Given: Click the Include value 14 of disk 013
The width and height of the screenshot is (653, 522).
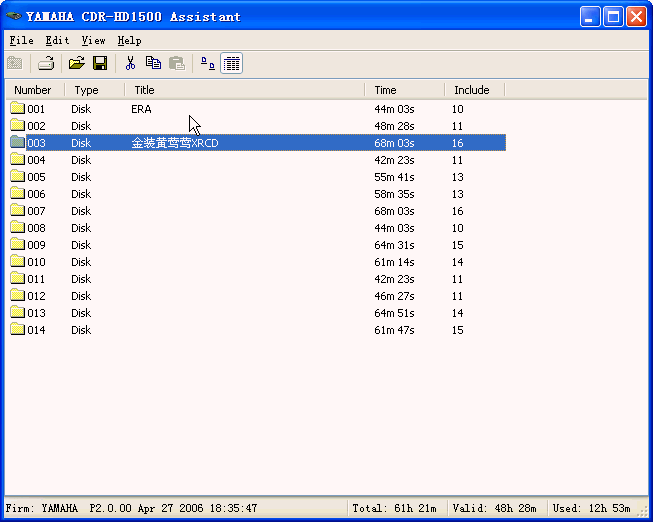Looking at the screenshot, I should pos(458,313).
